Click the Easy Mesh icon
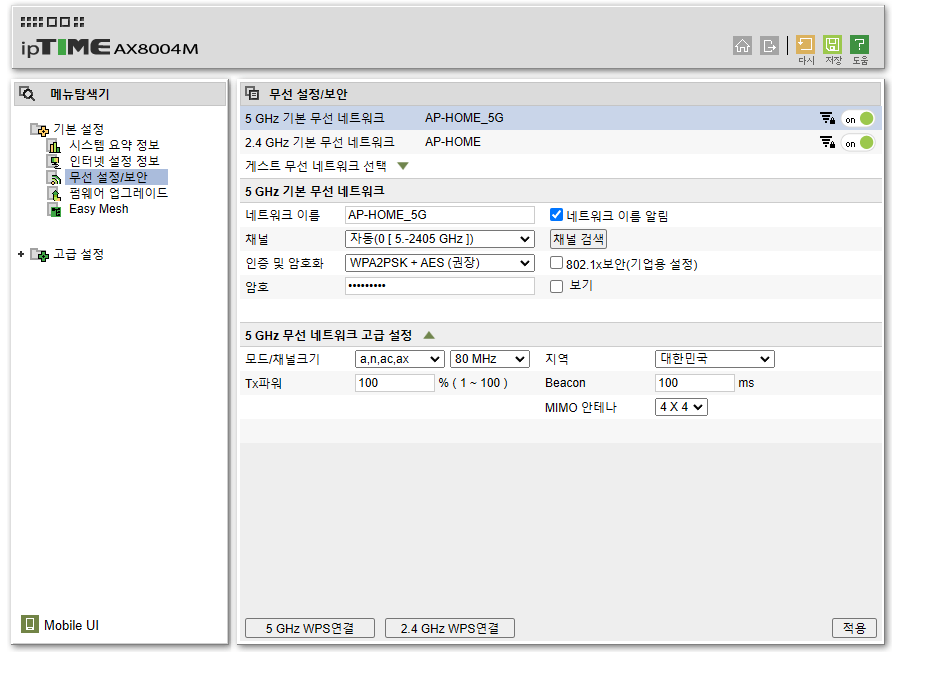This screenshot has width=932, height=692. 54,210
